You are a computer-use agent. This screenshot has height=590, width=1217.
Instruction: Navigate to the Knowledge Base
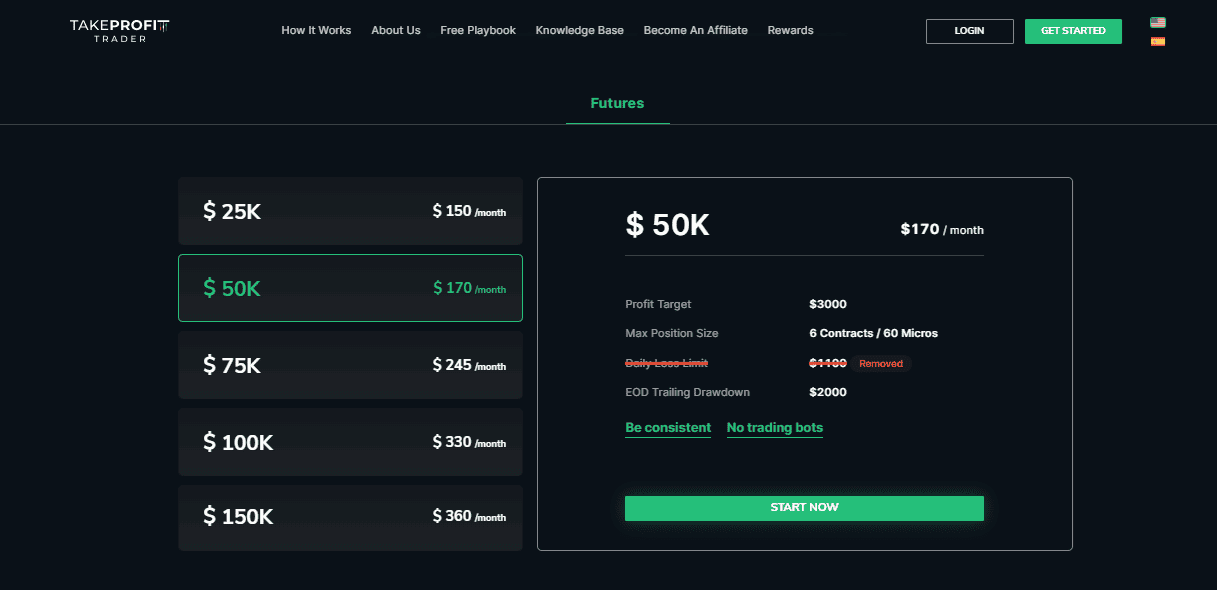click(579, 30)
